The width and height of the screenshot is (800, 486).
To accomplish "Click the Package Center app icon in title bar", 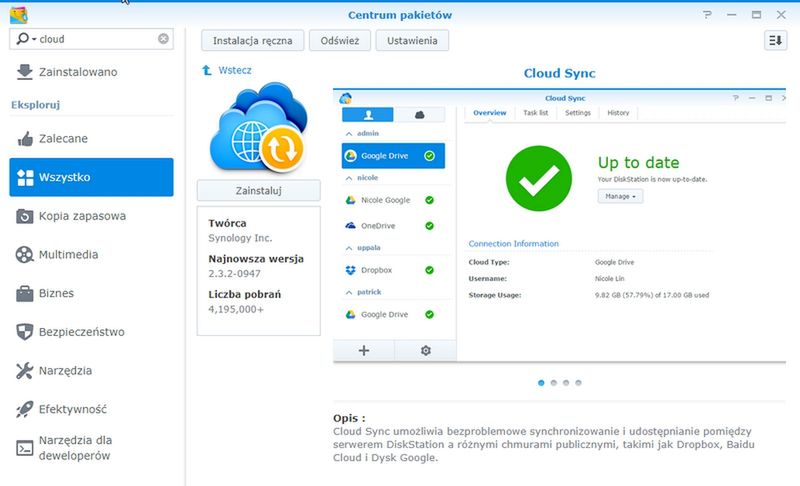I will (18, 15).
